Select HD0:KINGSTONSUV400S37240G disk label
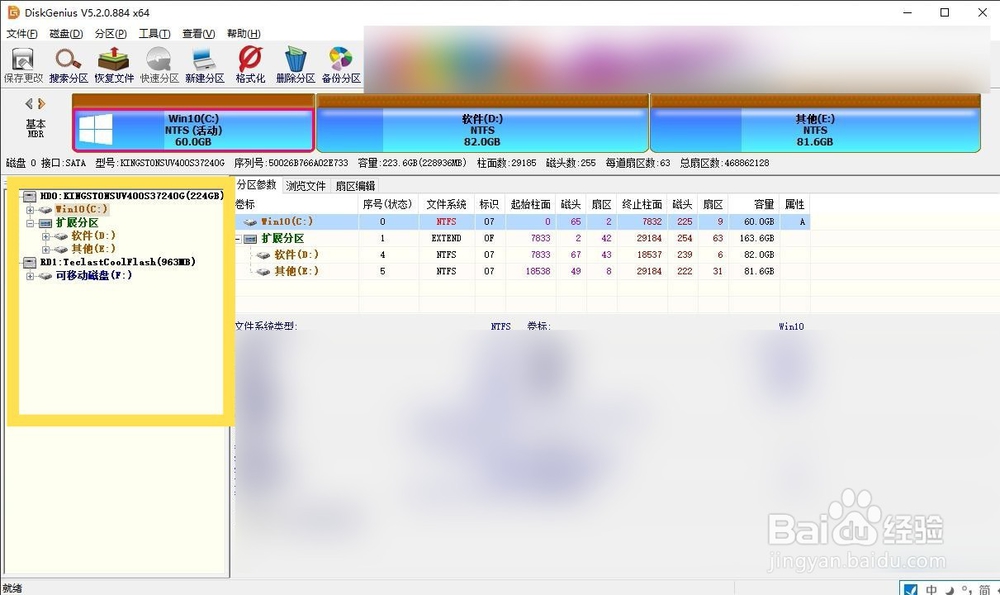The width and height of the screenshot is (1000, 595). 132,196
